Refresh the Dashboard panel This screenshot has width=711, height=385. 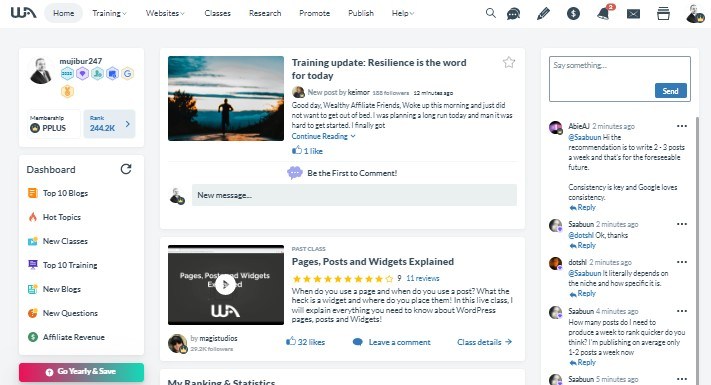[126, 169]
